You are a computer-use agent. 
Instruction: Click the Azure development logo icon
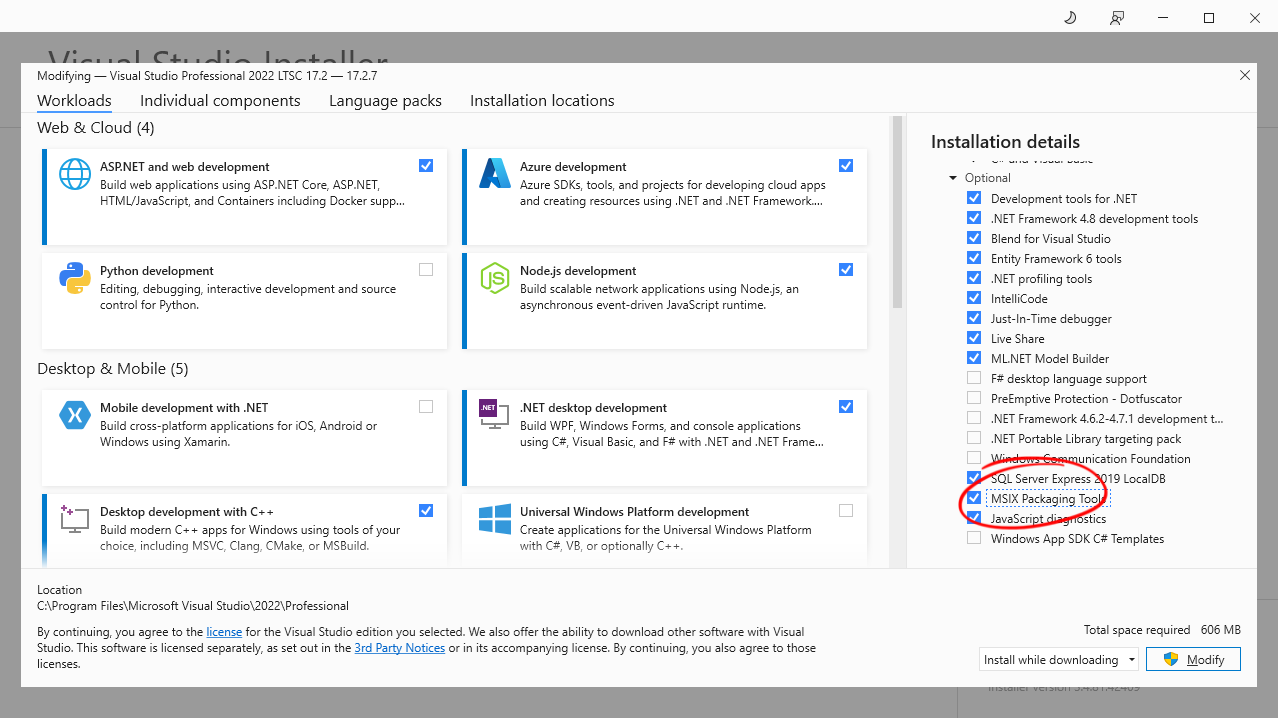point(495,174)
